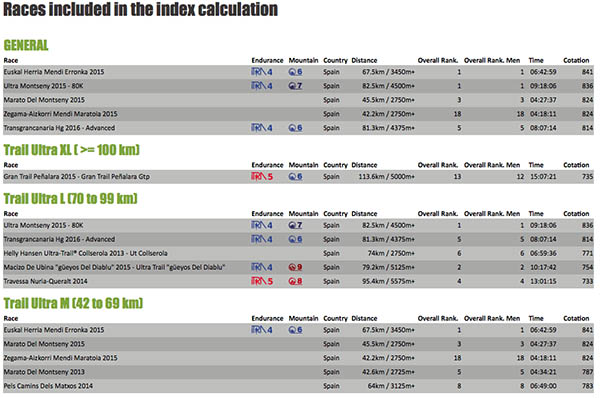Click the Mountain column header in GENERAL table

pos(303,60)
